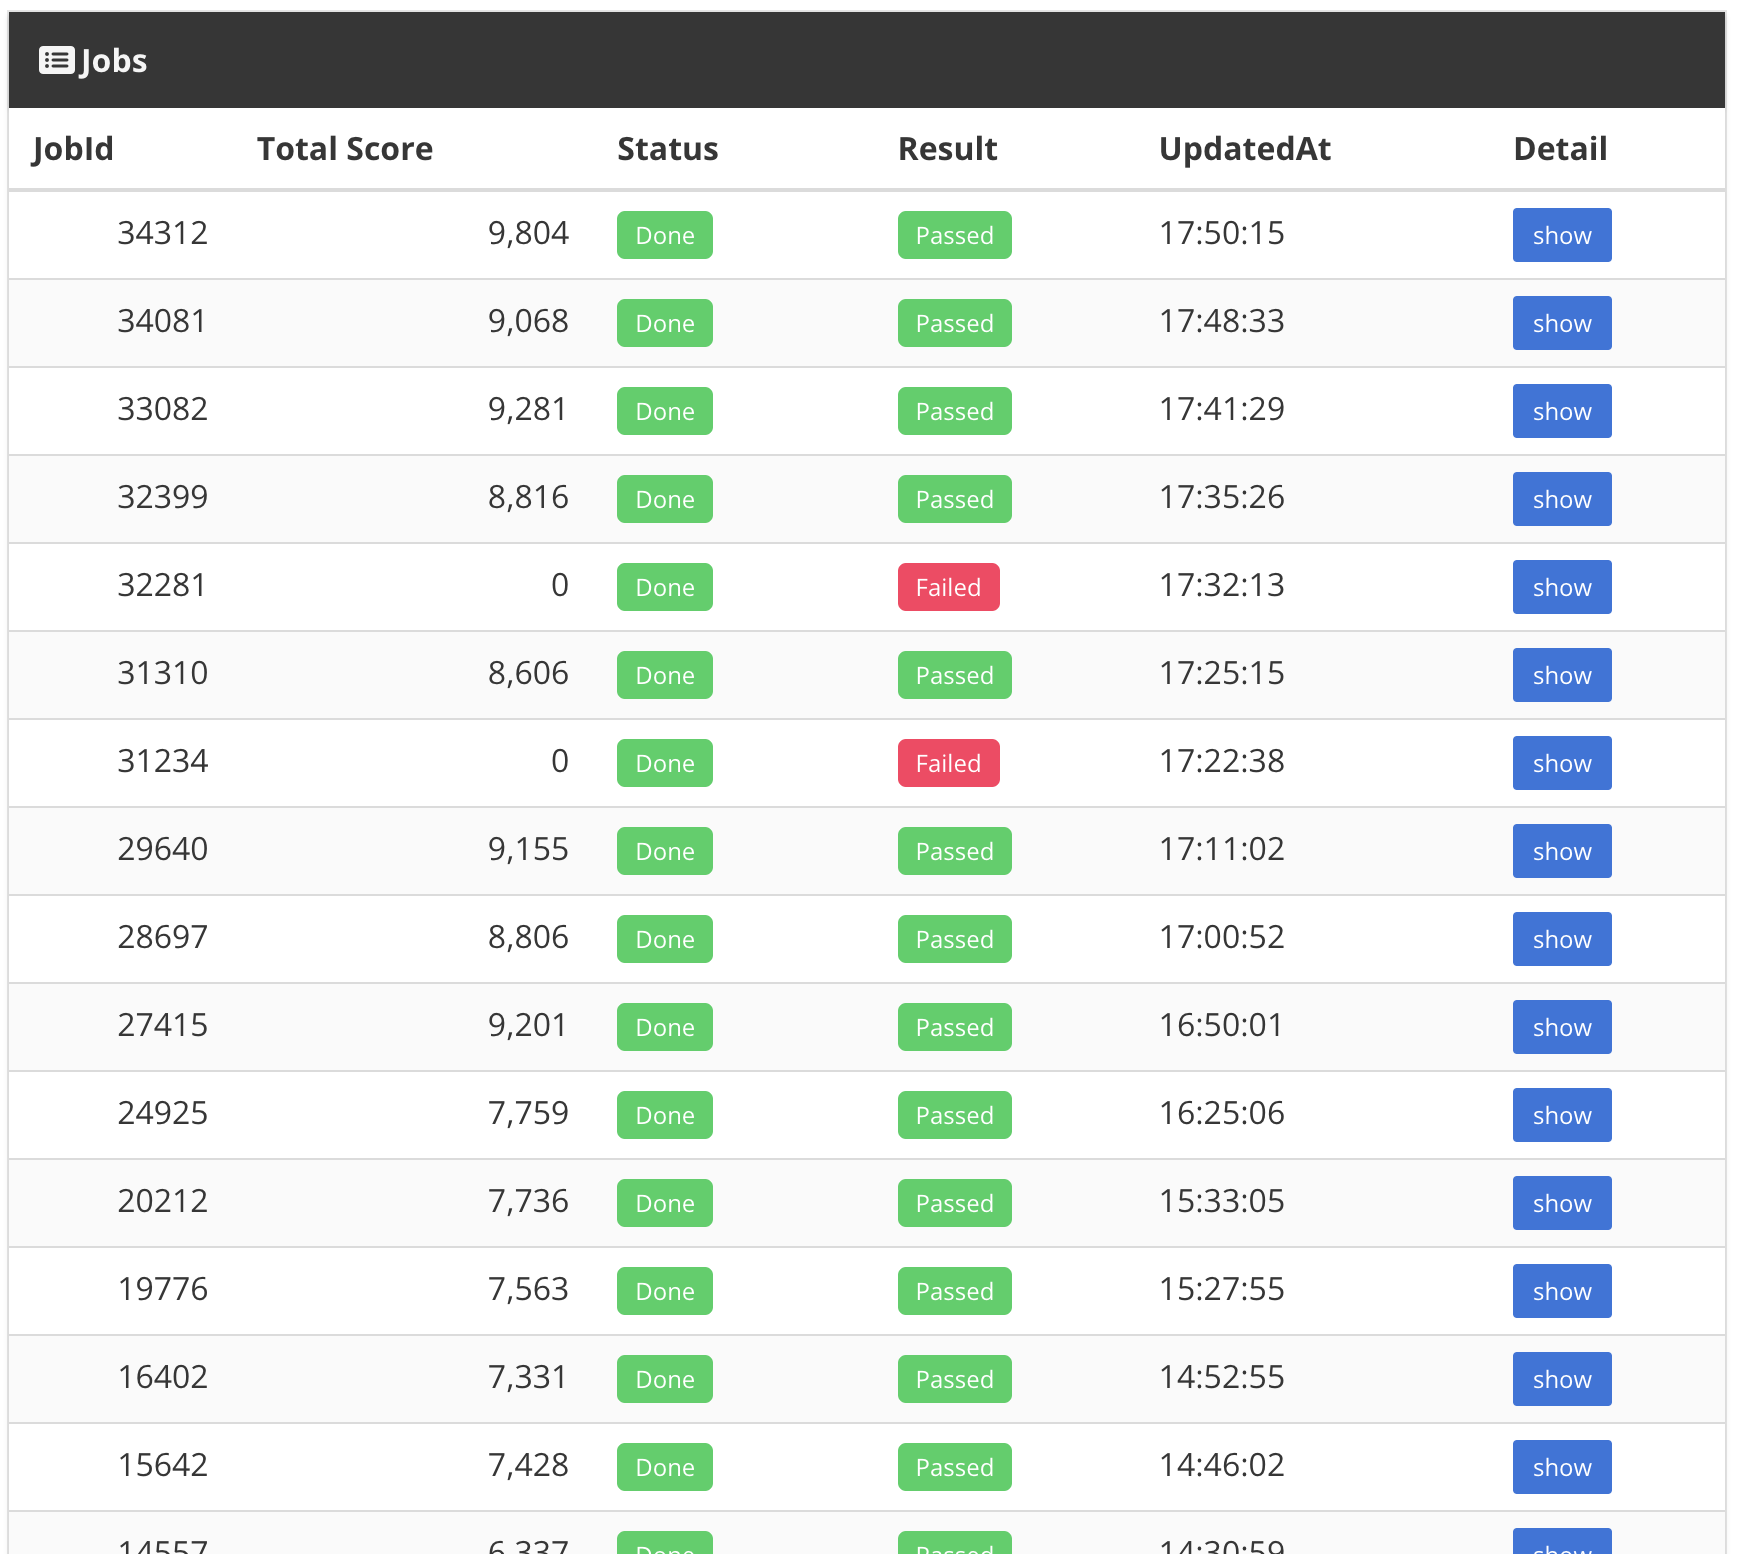
Task: Click the Result column header
Action: (948, 149)
